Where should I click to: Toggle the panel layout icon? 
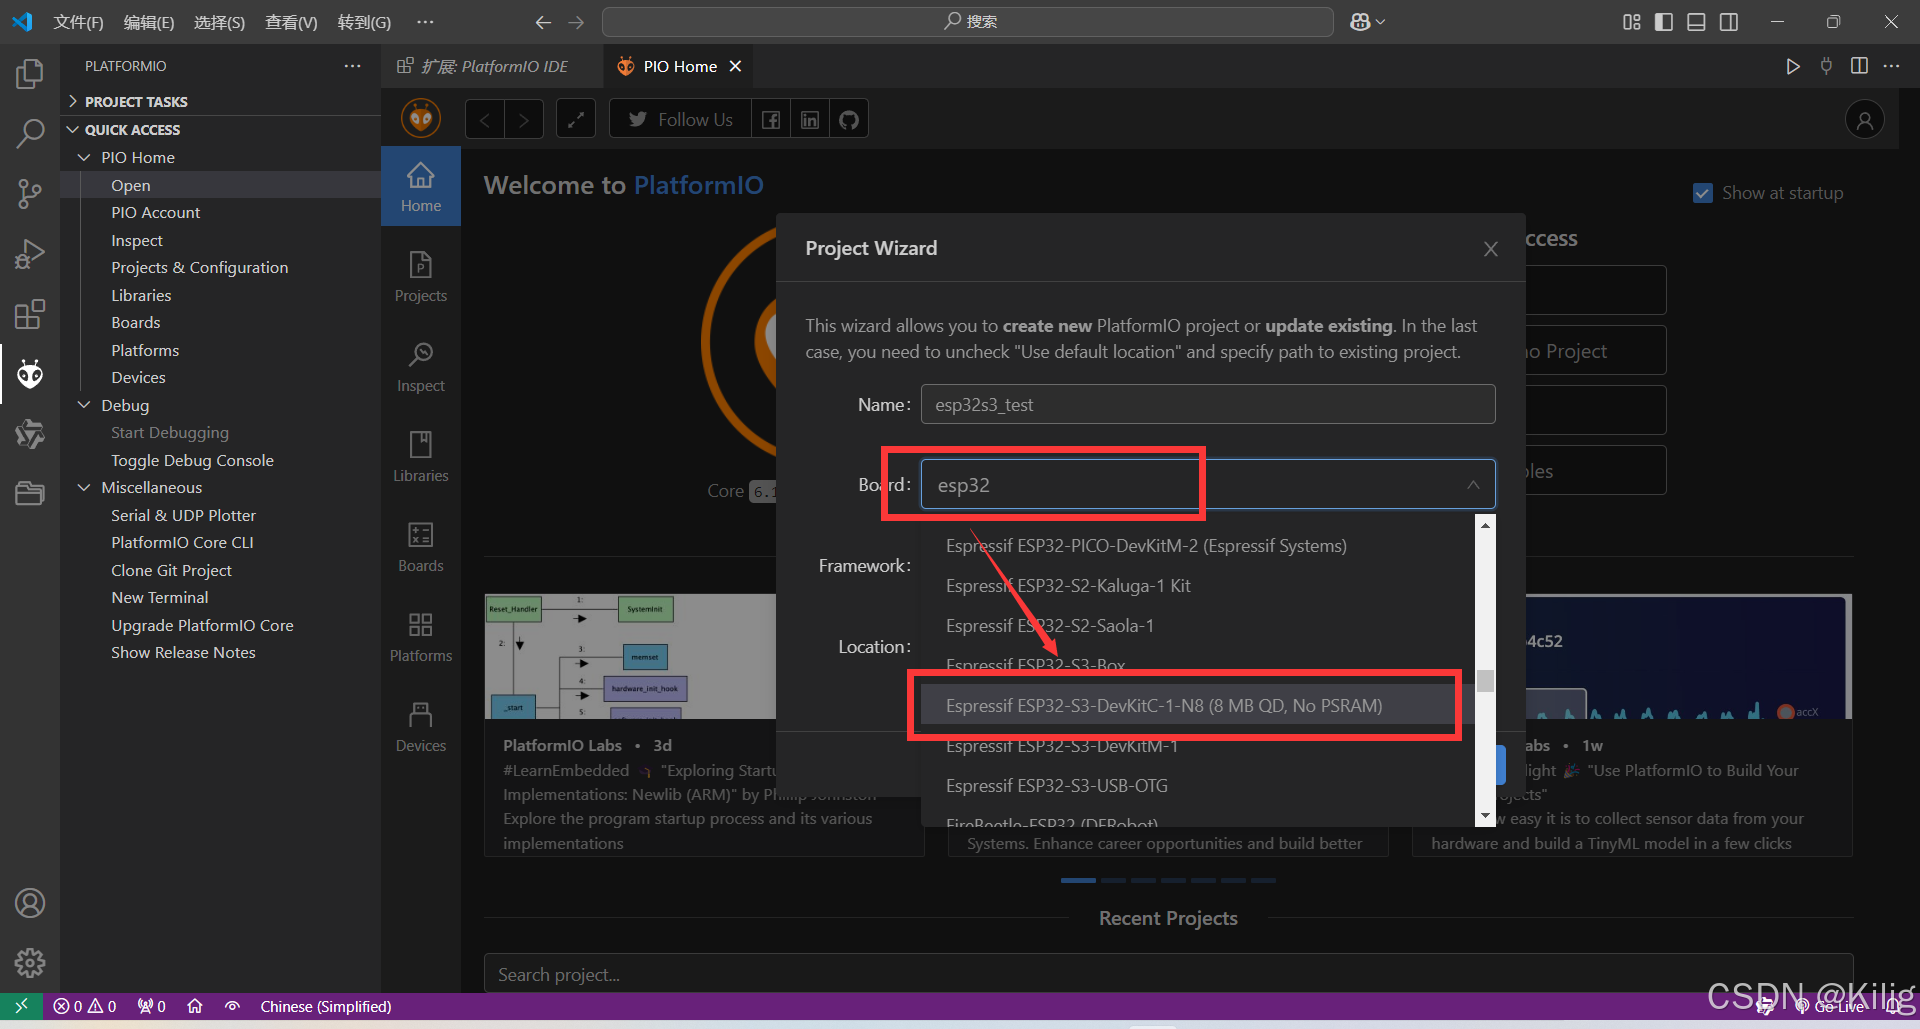[1696, 22]
